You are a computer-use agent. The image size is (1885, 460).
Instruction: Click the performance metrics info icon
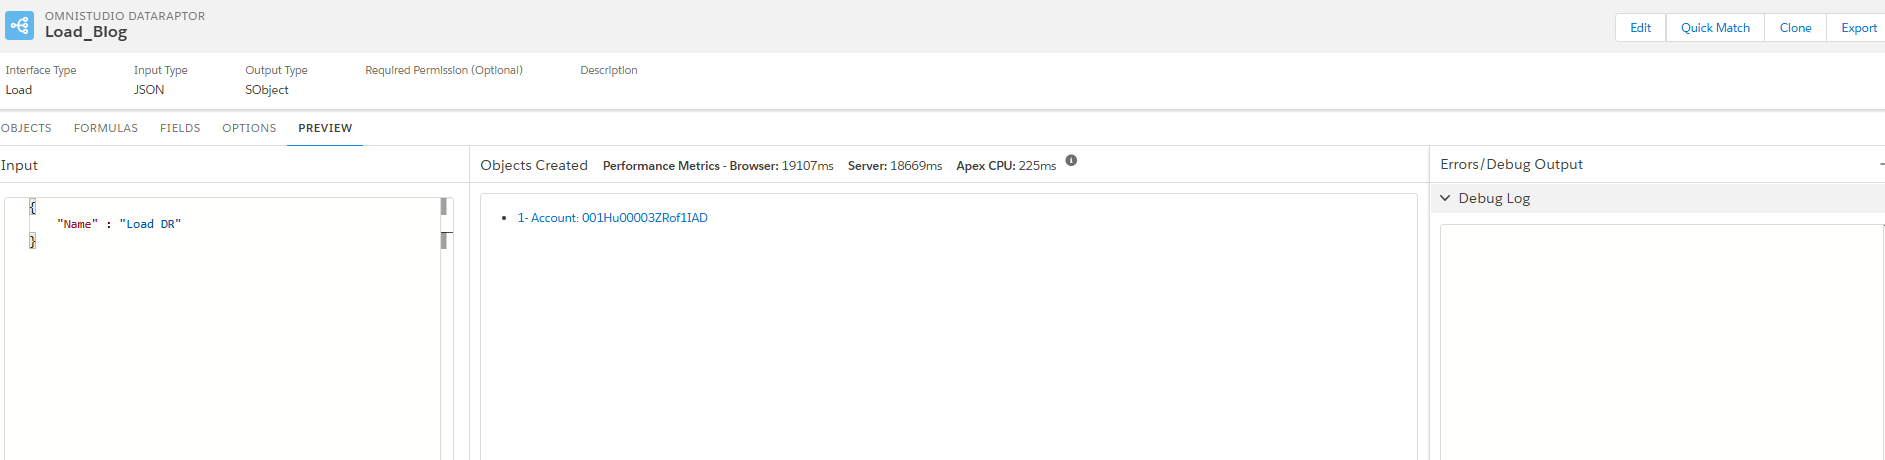[1071, 160]
